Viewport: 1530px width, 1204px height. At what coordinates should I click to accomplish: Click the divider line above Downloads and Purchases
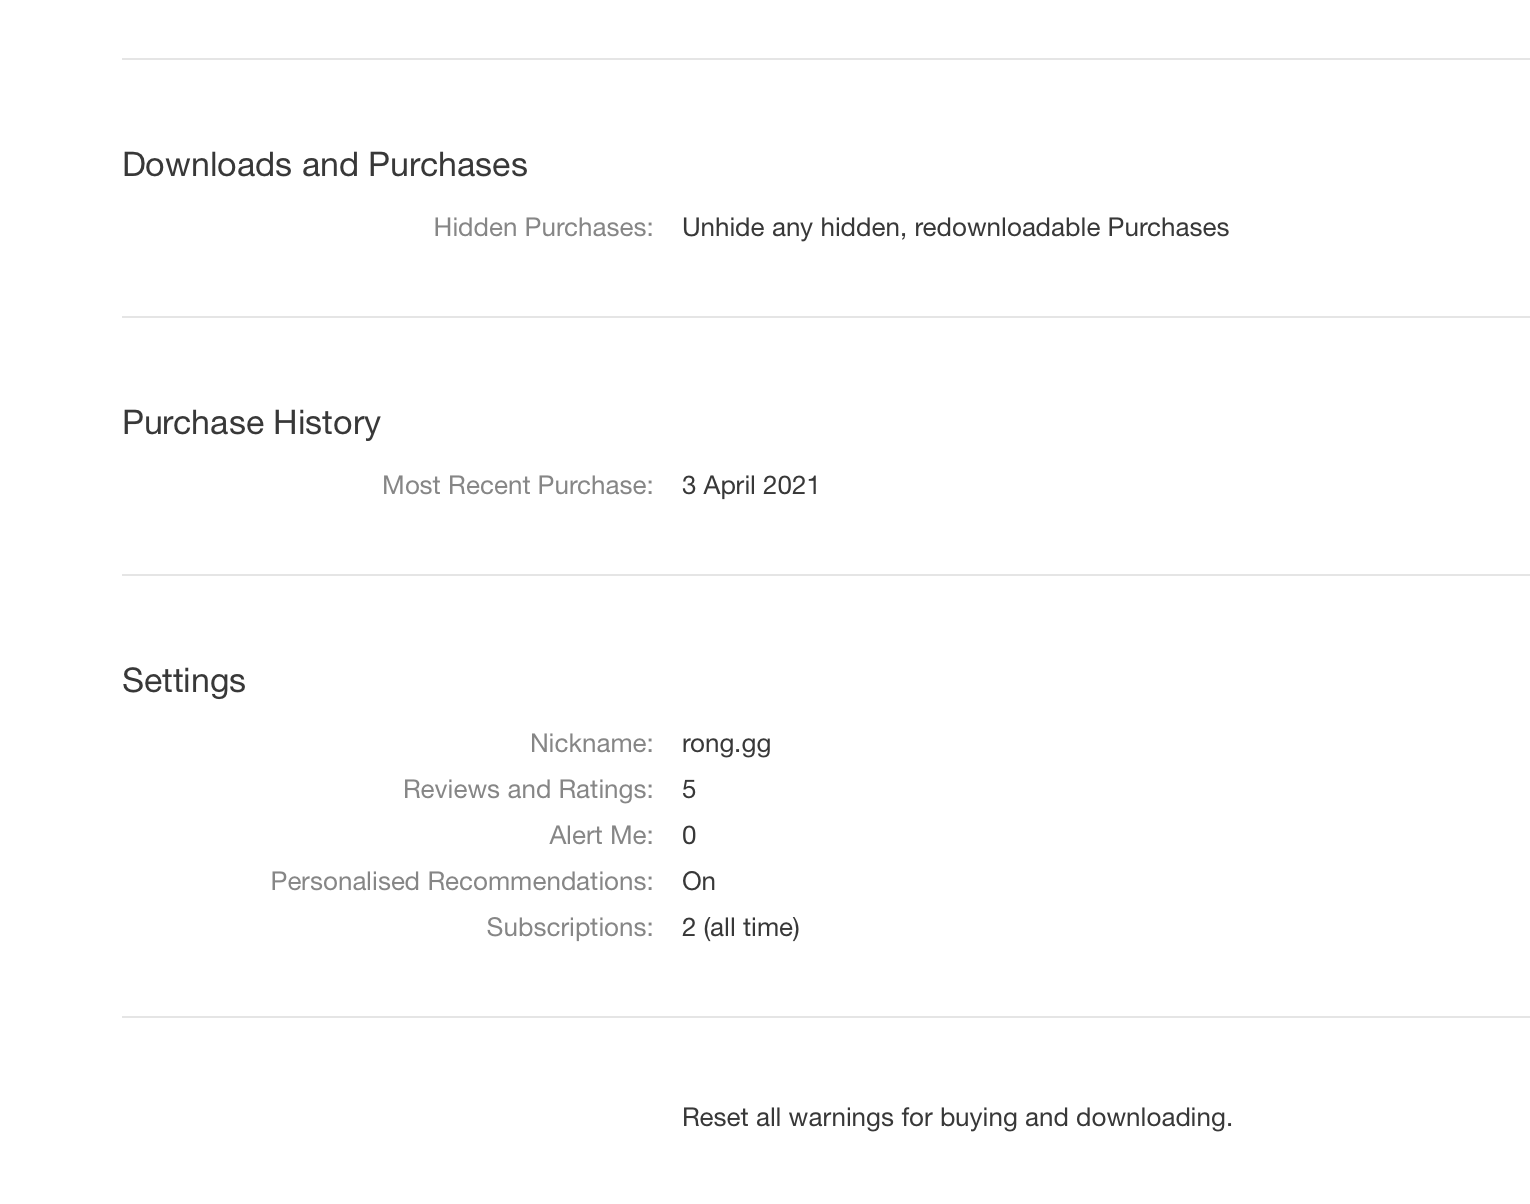825,59
